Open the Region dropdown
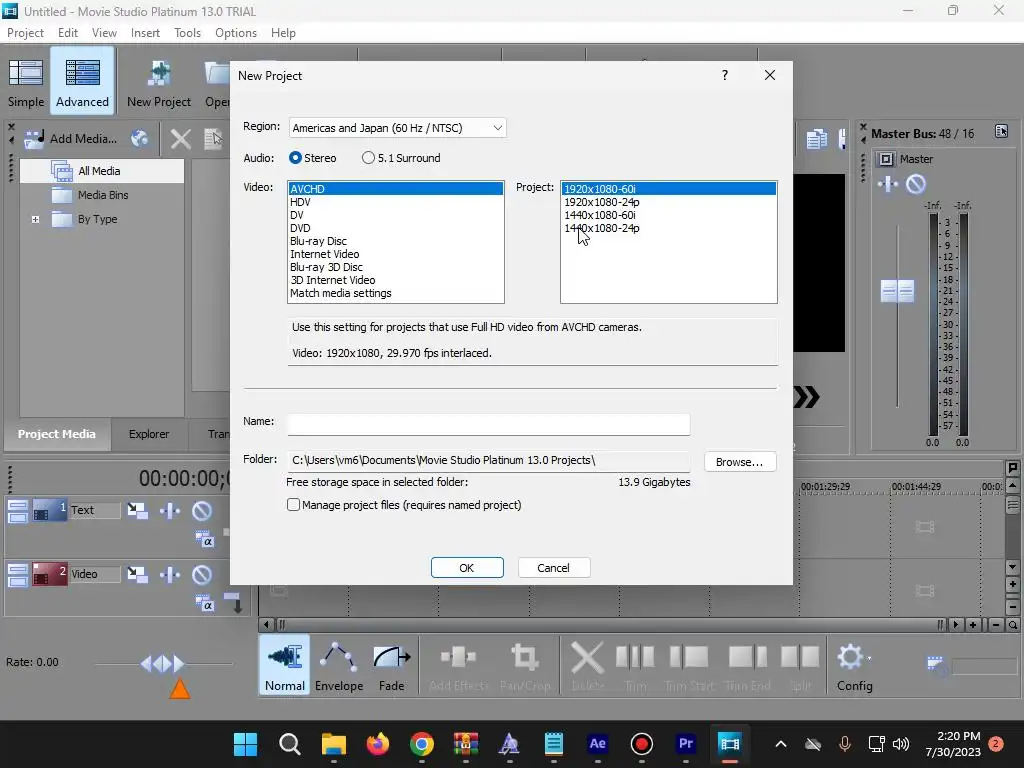The image size is (1024, 768). pyautogui.click(x=397, y=128)
